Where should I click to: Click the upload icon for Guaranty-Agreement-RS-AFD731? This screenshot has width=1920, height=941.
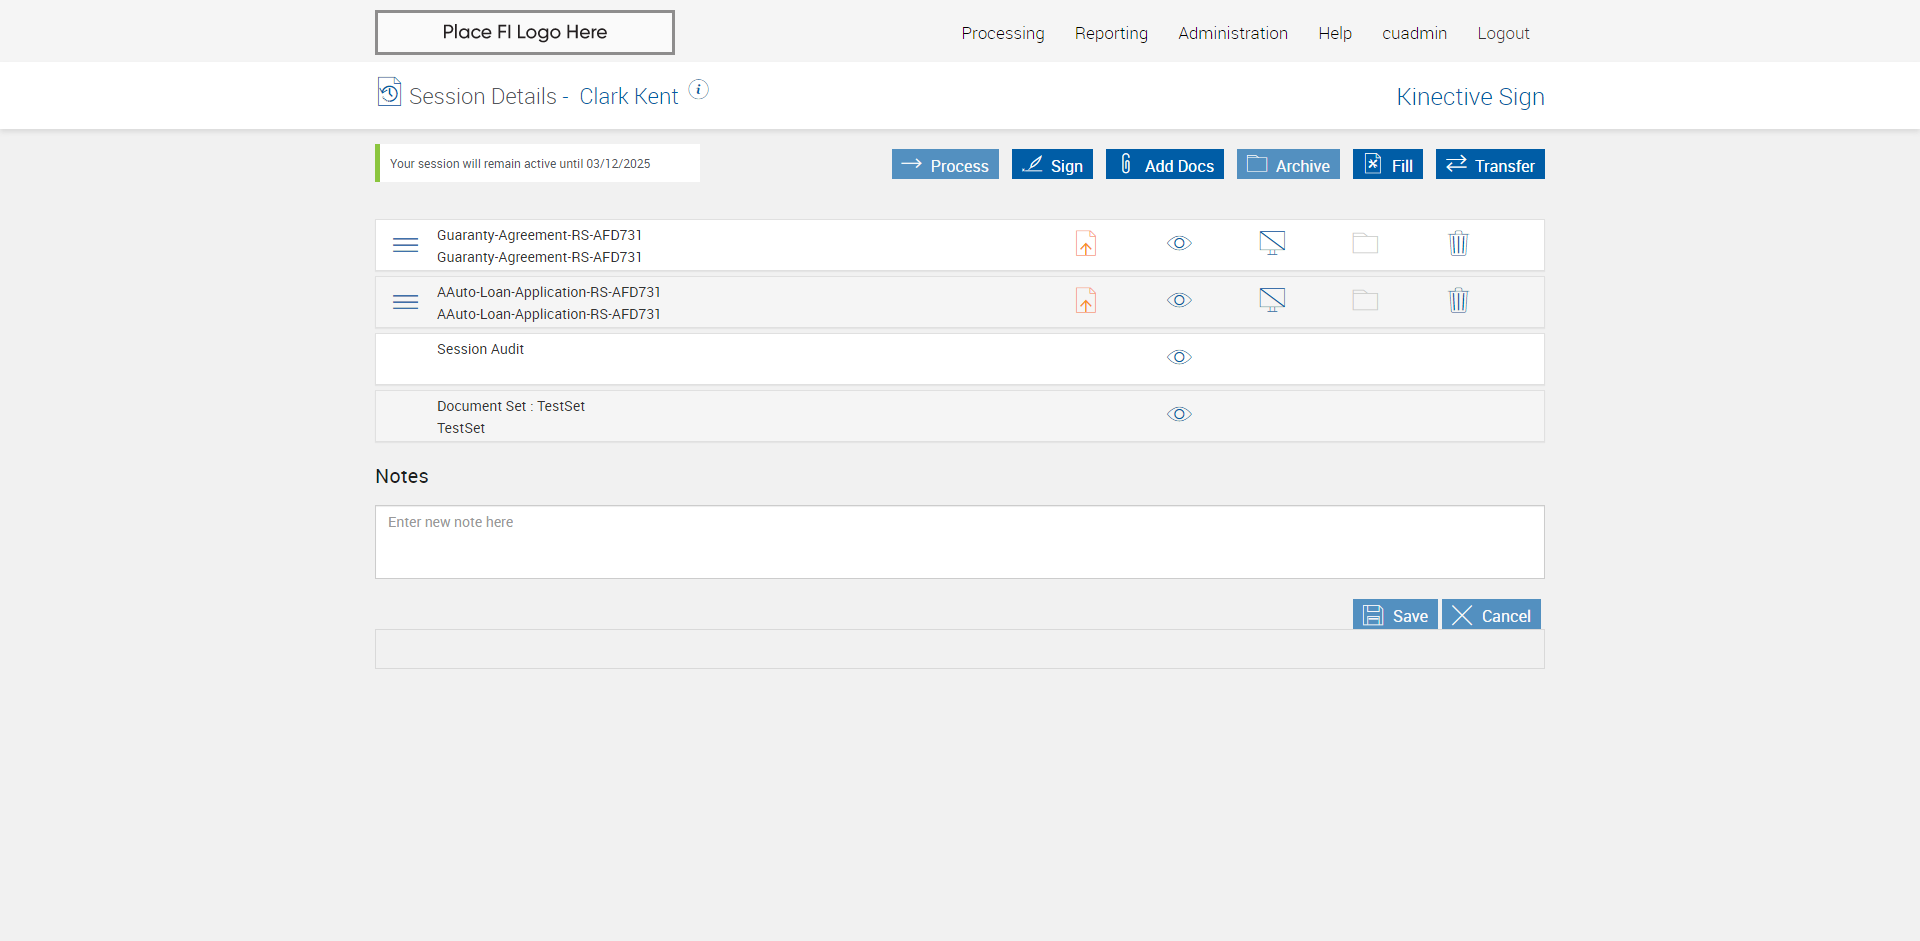[x=1086, y=243]
